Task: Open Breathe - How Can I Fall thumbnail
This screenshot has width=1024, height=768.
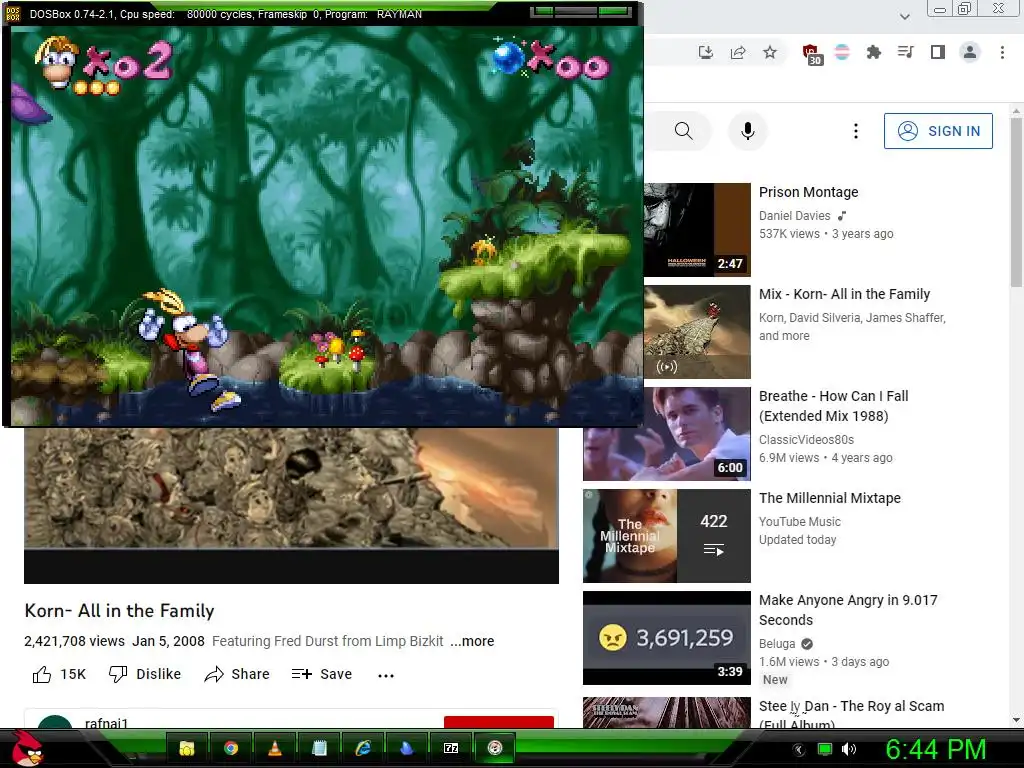Action: point(667,434)
